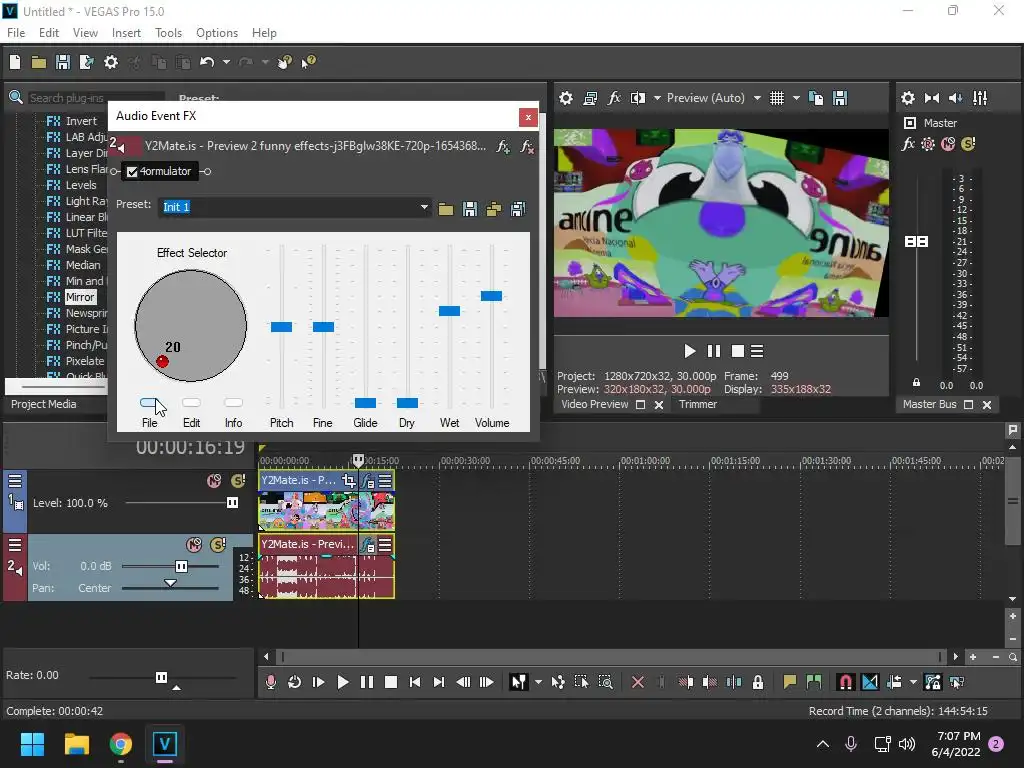Open the Auto Ripple dropdown arrow
This screenshot has height=768, width=1024.
[913, 682]
